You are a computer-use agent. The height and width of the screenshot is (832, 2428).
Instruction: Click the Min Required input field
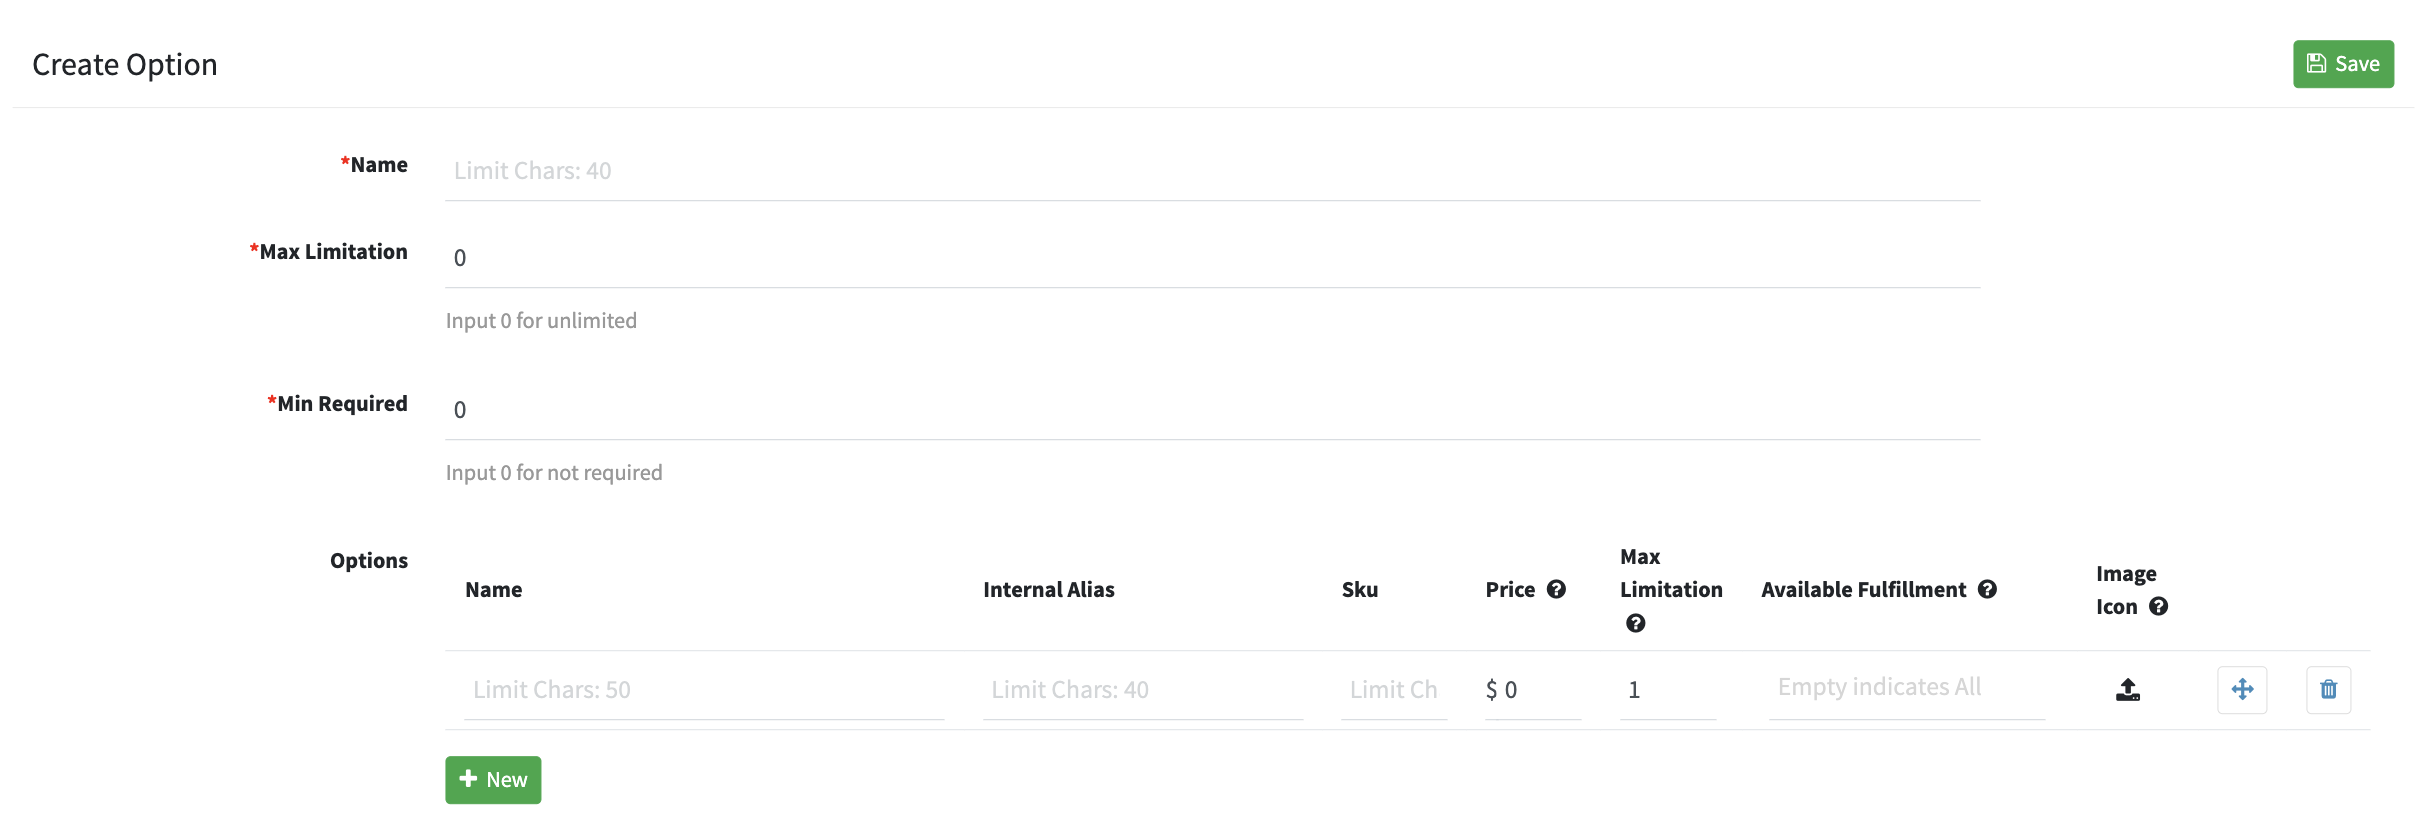tap(1212, 410)
